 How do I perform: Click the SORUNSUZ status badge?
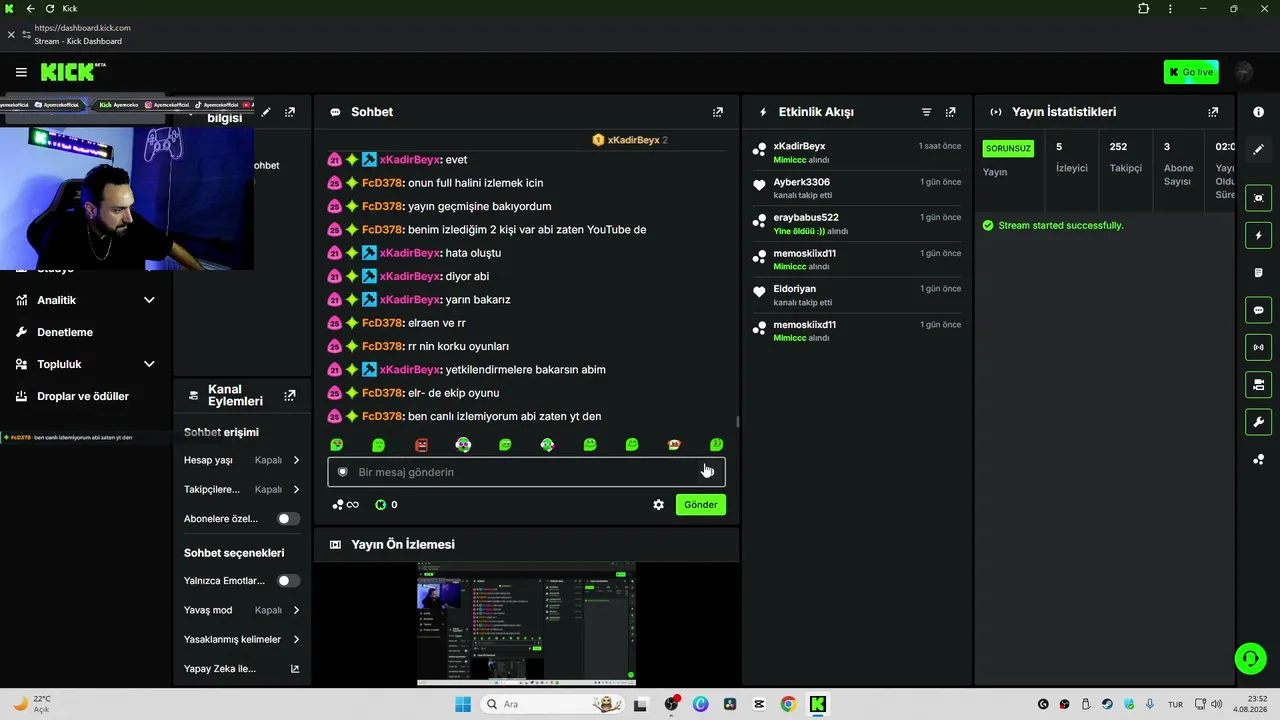[1008, 148]
